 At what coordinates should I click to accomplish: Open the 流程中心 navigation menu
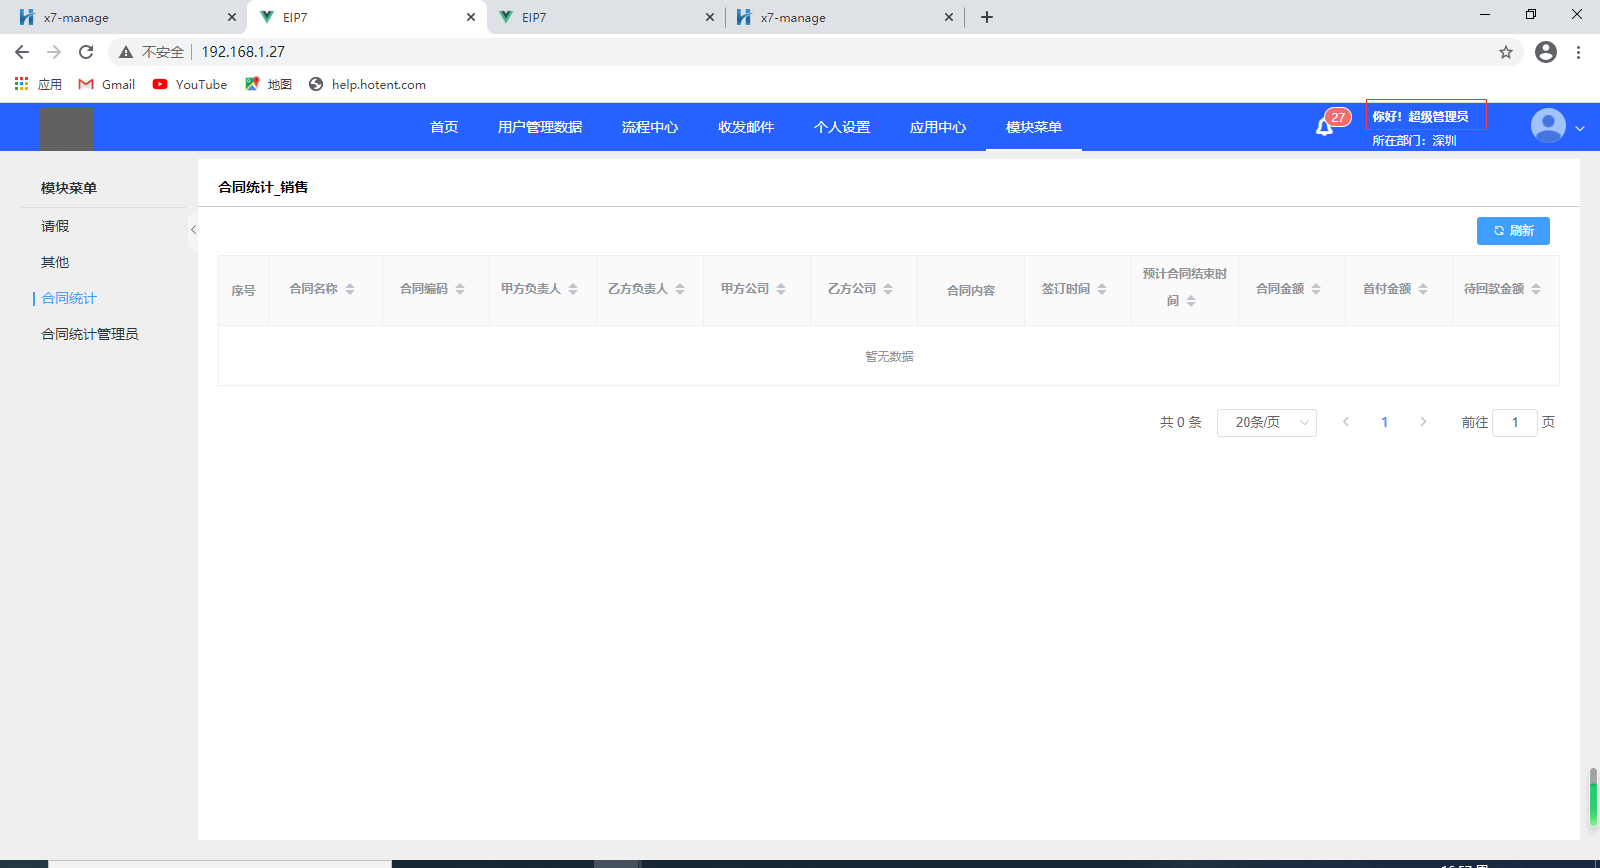(649, 127)
